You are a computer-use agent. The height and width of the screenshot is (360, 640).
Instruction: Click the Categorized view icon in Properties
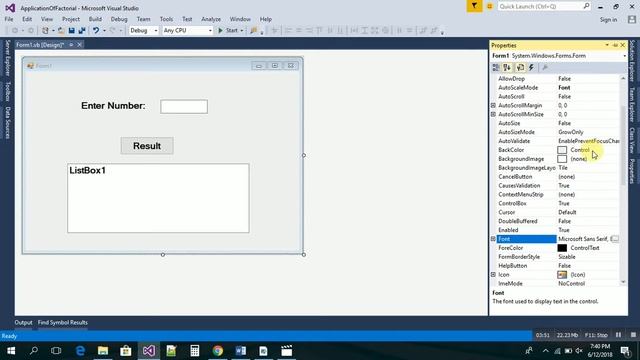pyautogui.click(x=496, y=68)
